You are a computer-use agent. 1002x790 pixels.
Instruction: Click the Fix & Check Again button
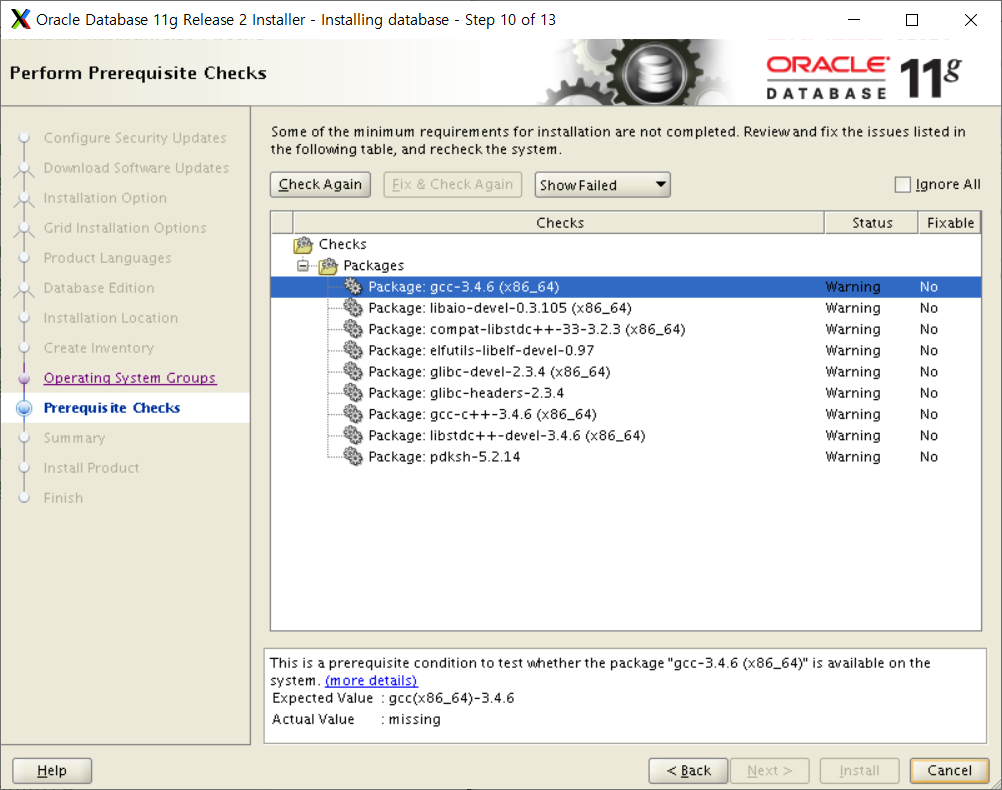coord(452,185)
